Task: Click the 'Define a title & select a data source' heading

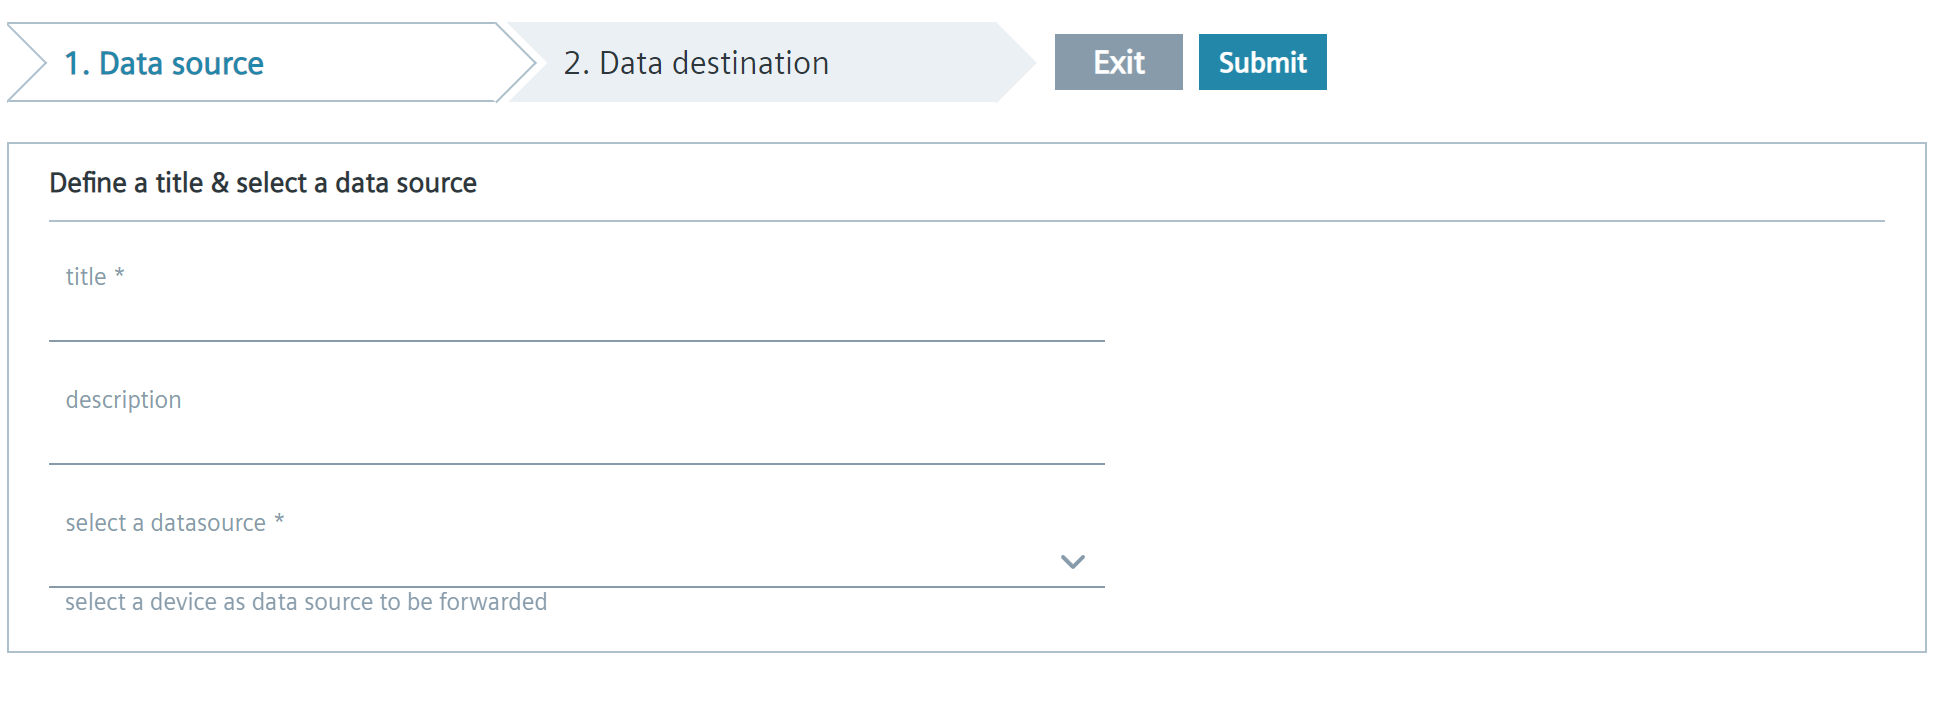Action: click(x=263, y=183)
